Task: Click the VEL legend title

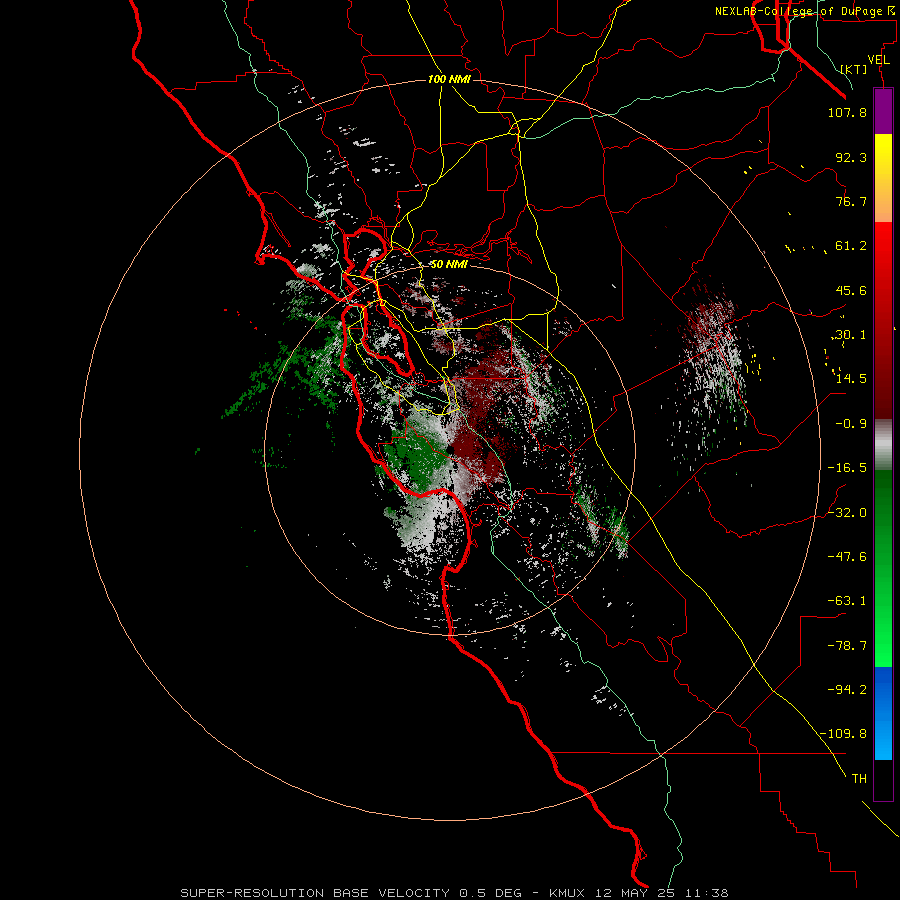Action: click(878, 60)
